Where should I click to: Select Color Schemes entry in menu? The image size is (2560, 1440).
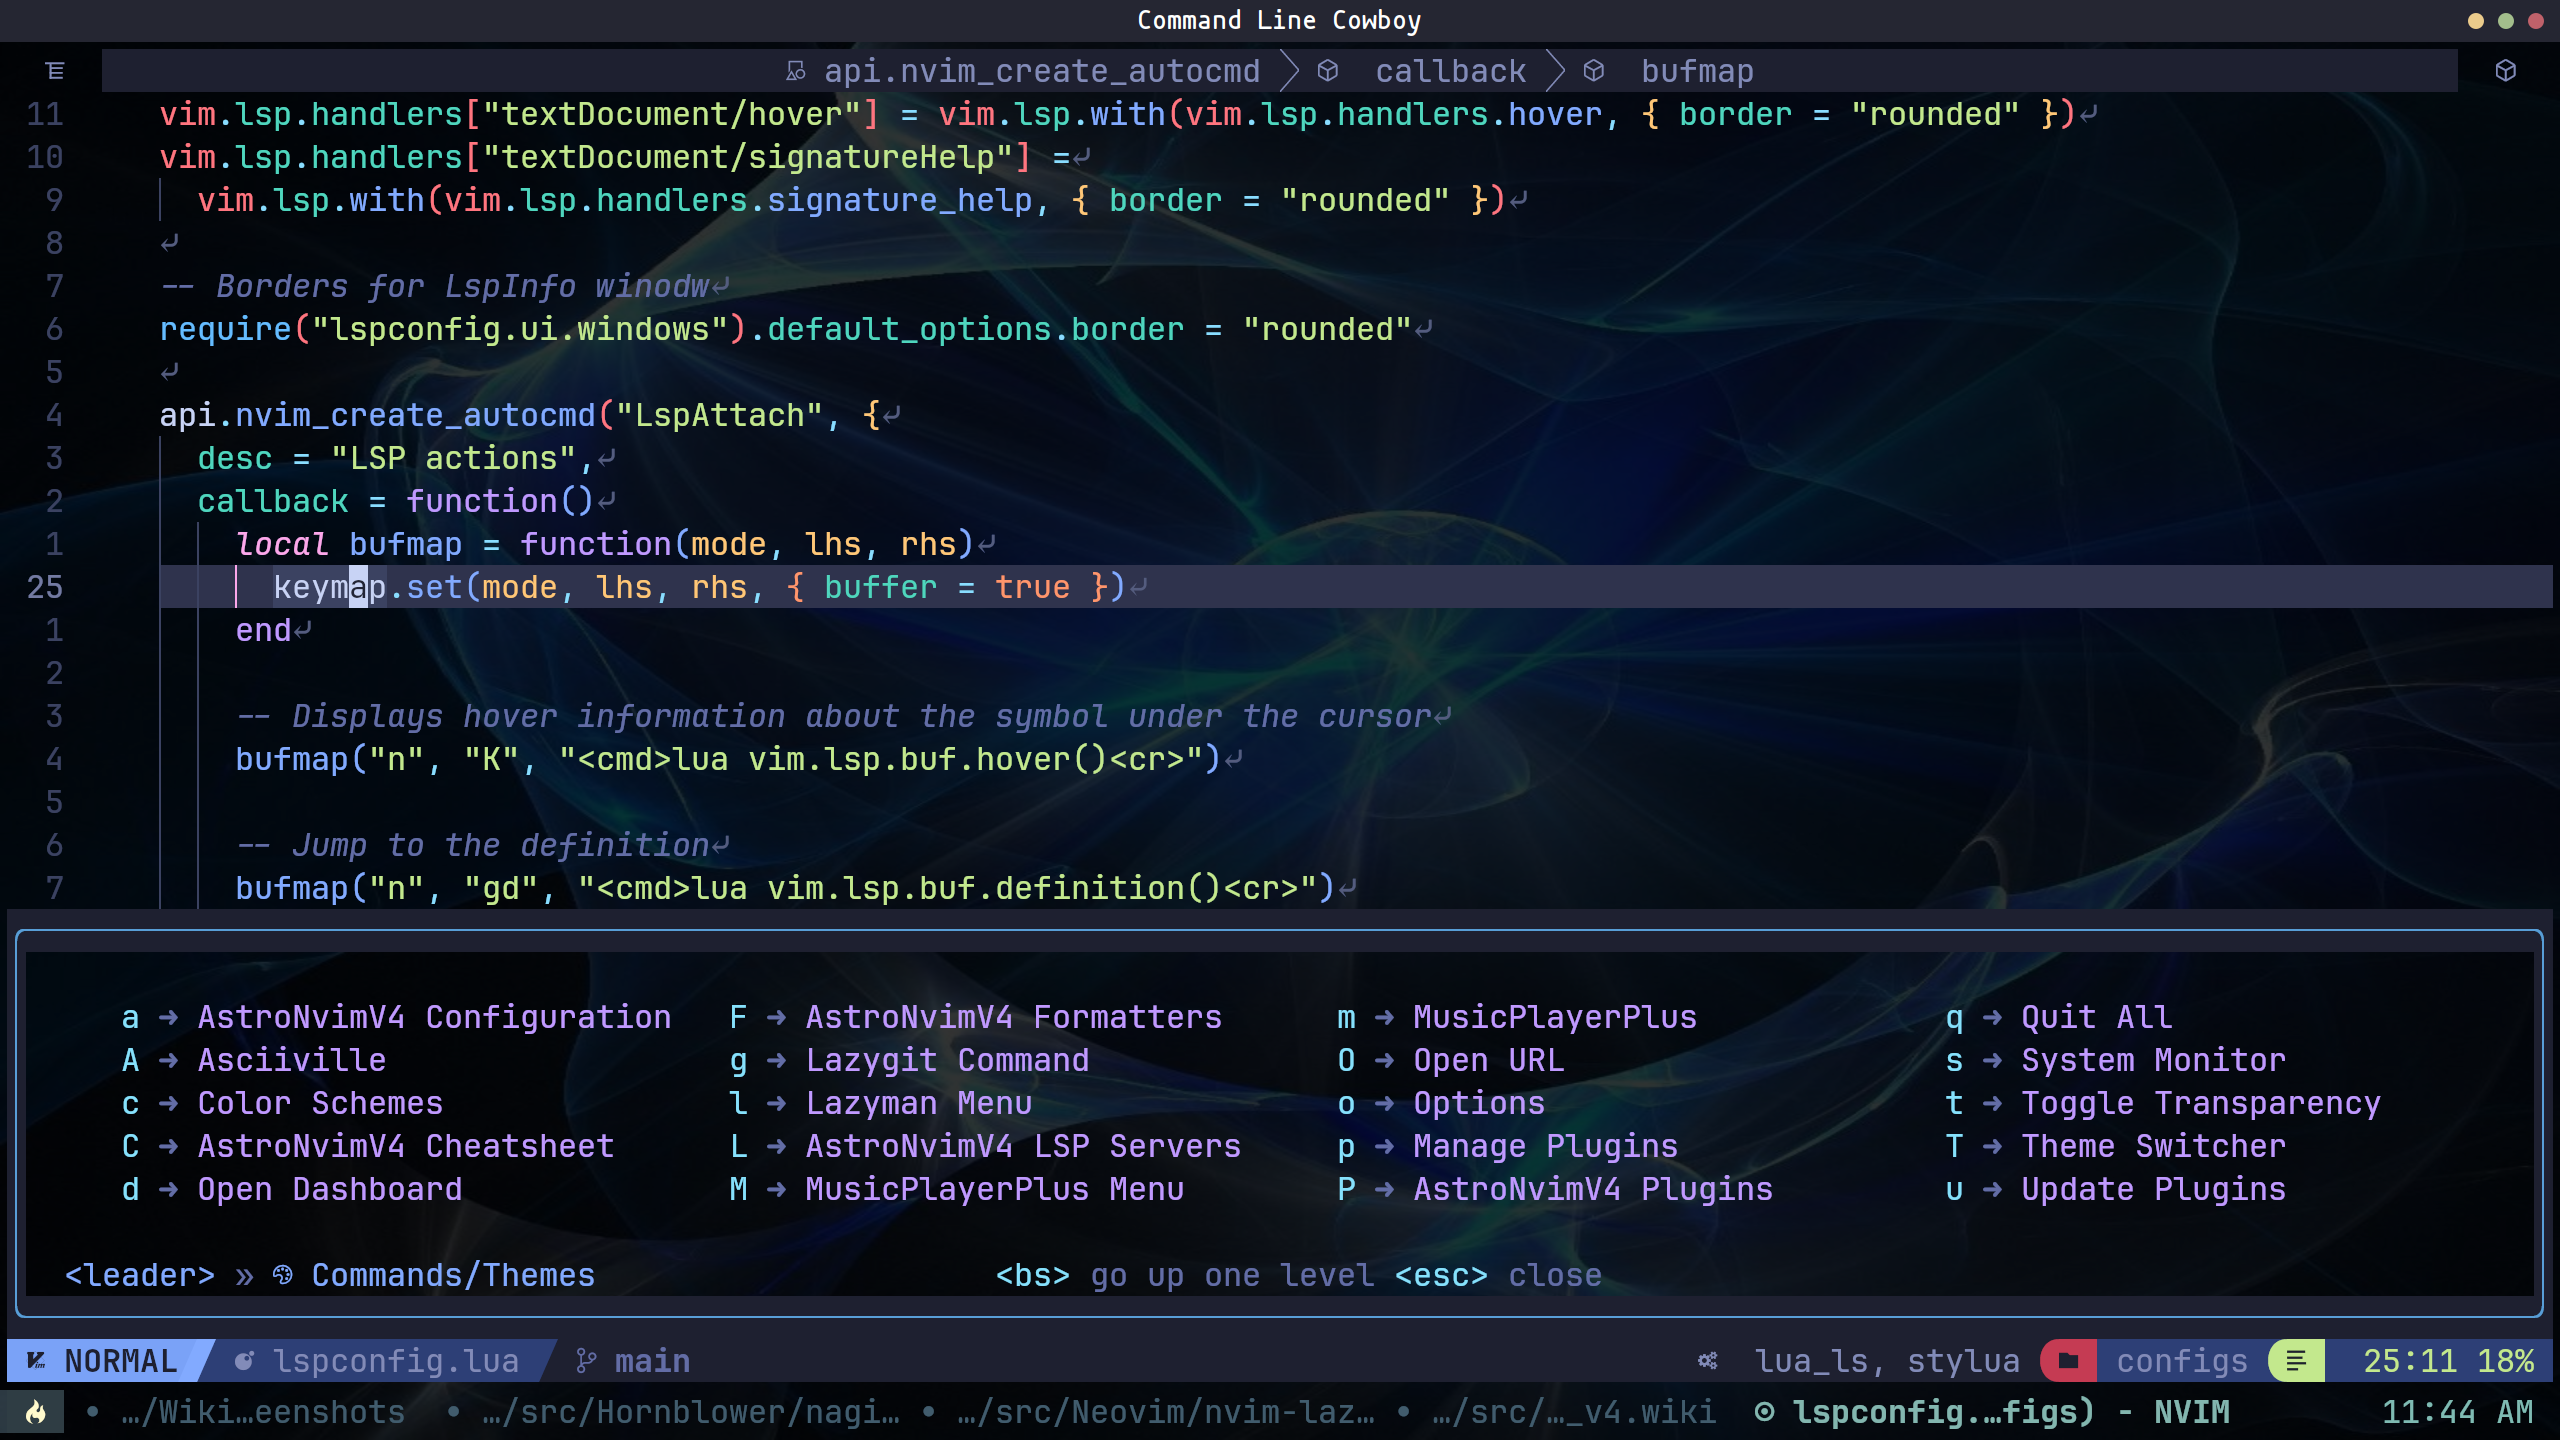pyautogui.click(x=320, y=1103)
